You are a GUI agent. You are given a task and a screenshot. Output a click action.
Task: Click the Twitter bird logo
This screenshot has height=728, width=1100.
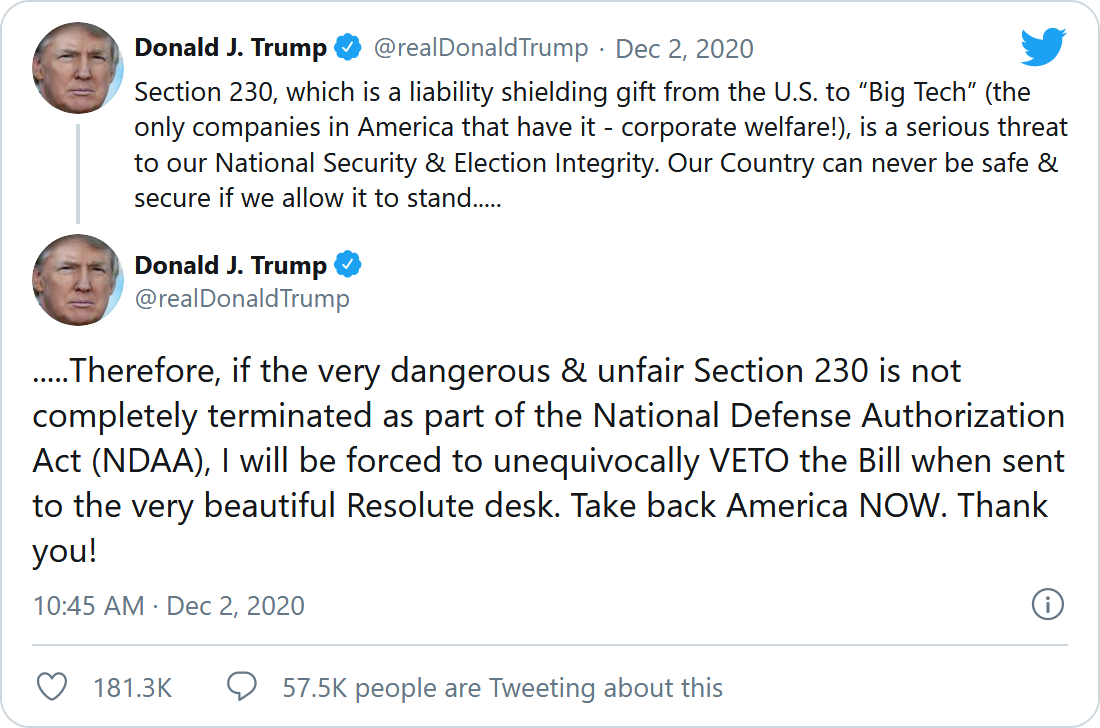(x=1044, y=47)
